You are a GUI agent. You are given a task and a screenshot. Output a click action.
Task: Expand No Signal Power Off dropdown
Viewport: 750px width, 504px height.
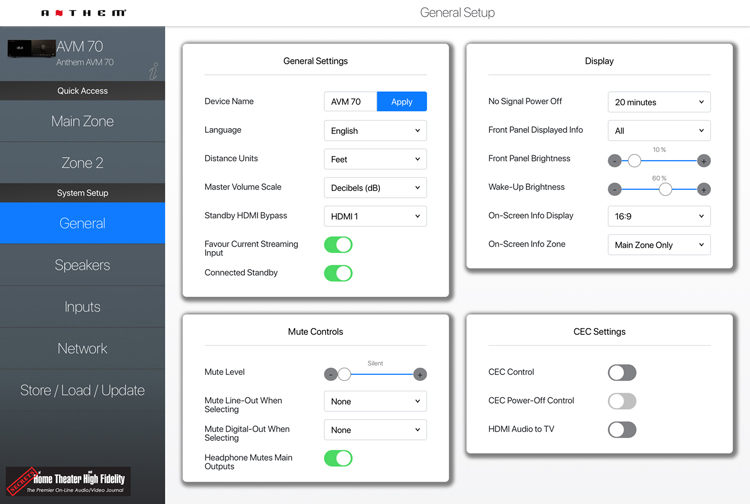(659, 102)
